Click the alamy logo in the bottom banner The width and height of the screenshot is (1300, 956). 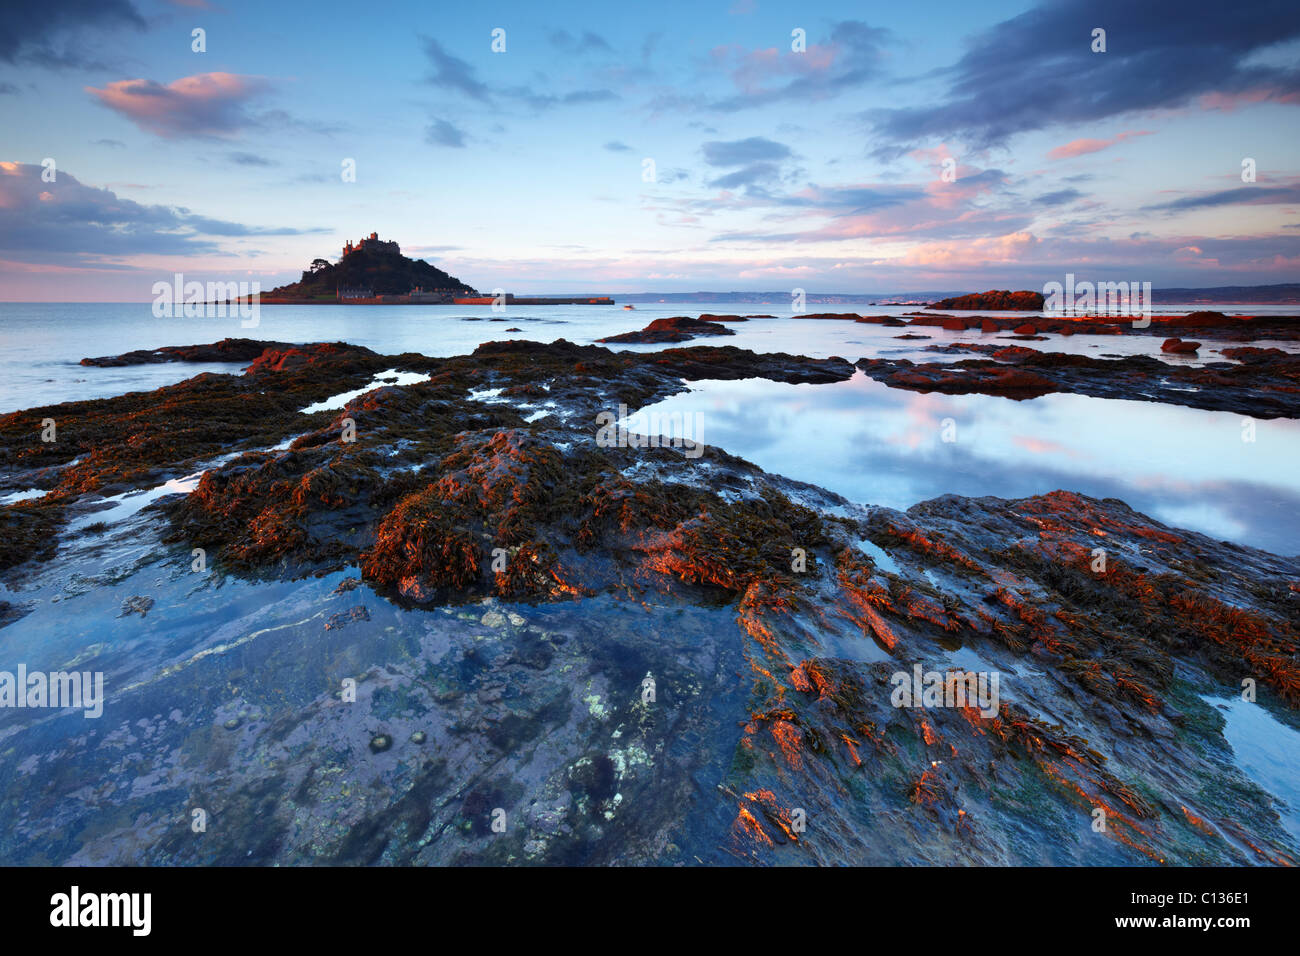[x=101, y=911]
